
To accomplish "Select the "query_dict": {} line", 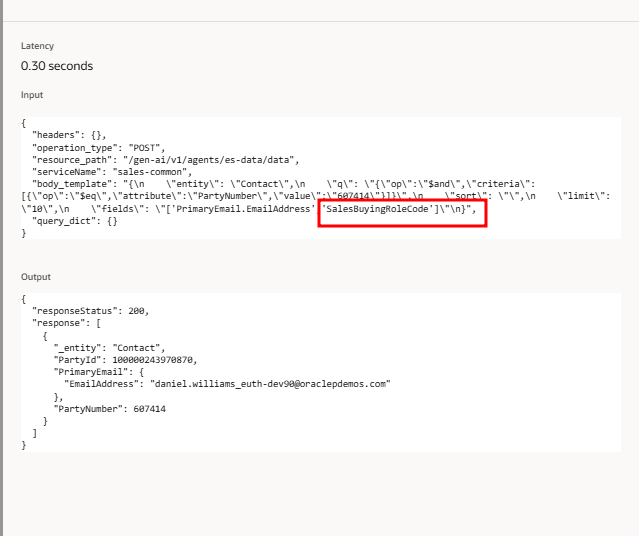I will click(75, 221).
